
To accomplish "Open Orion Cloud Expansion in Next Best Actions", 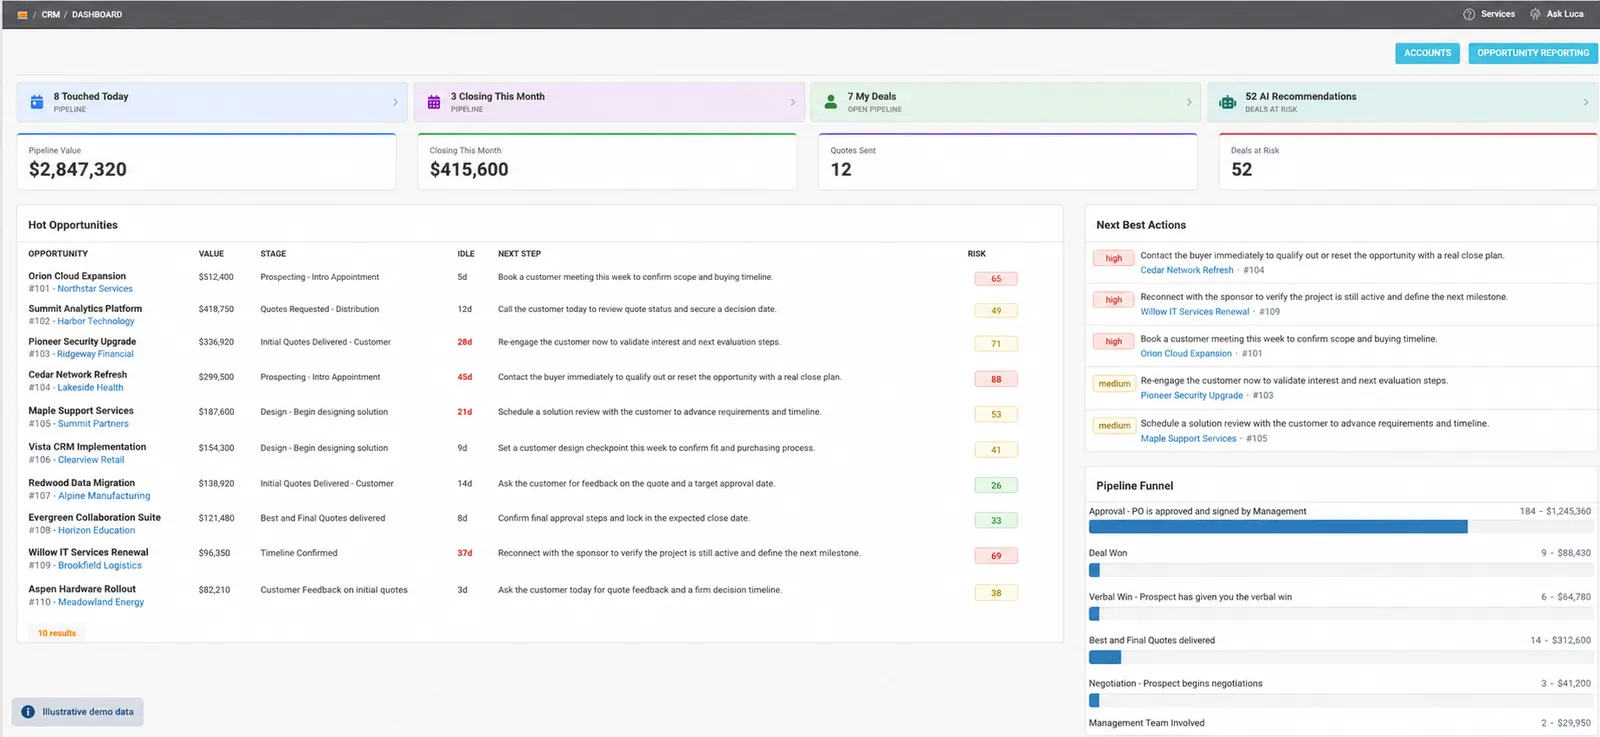I will click(x=1186, y=354).
